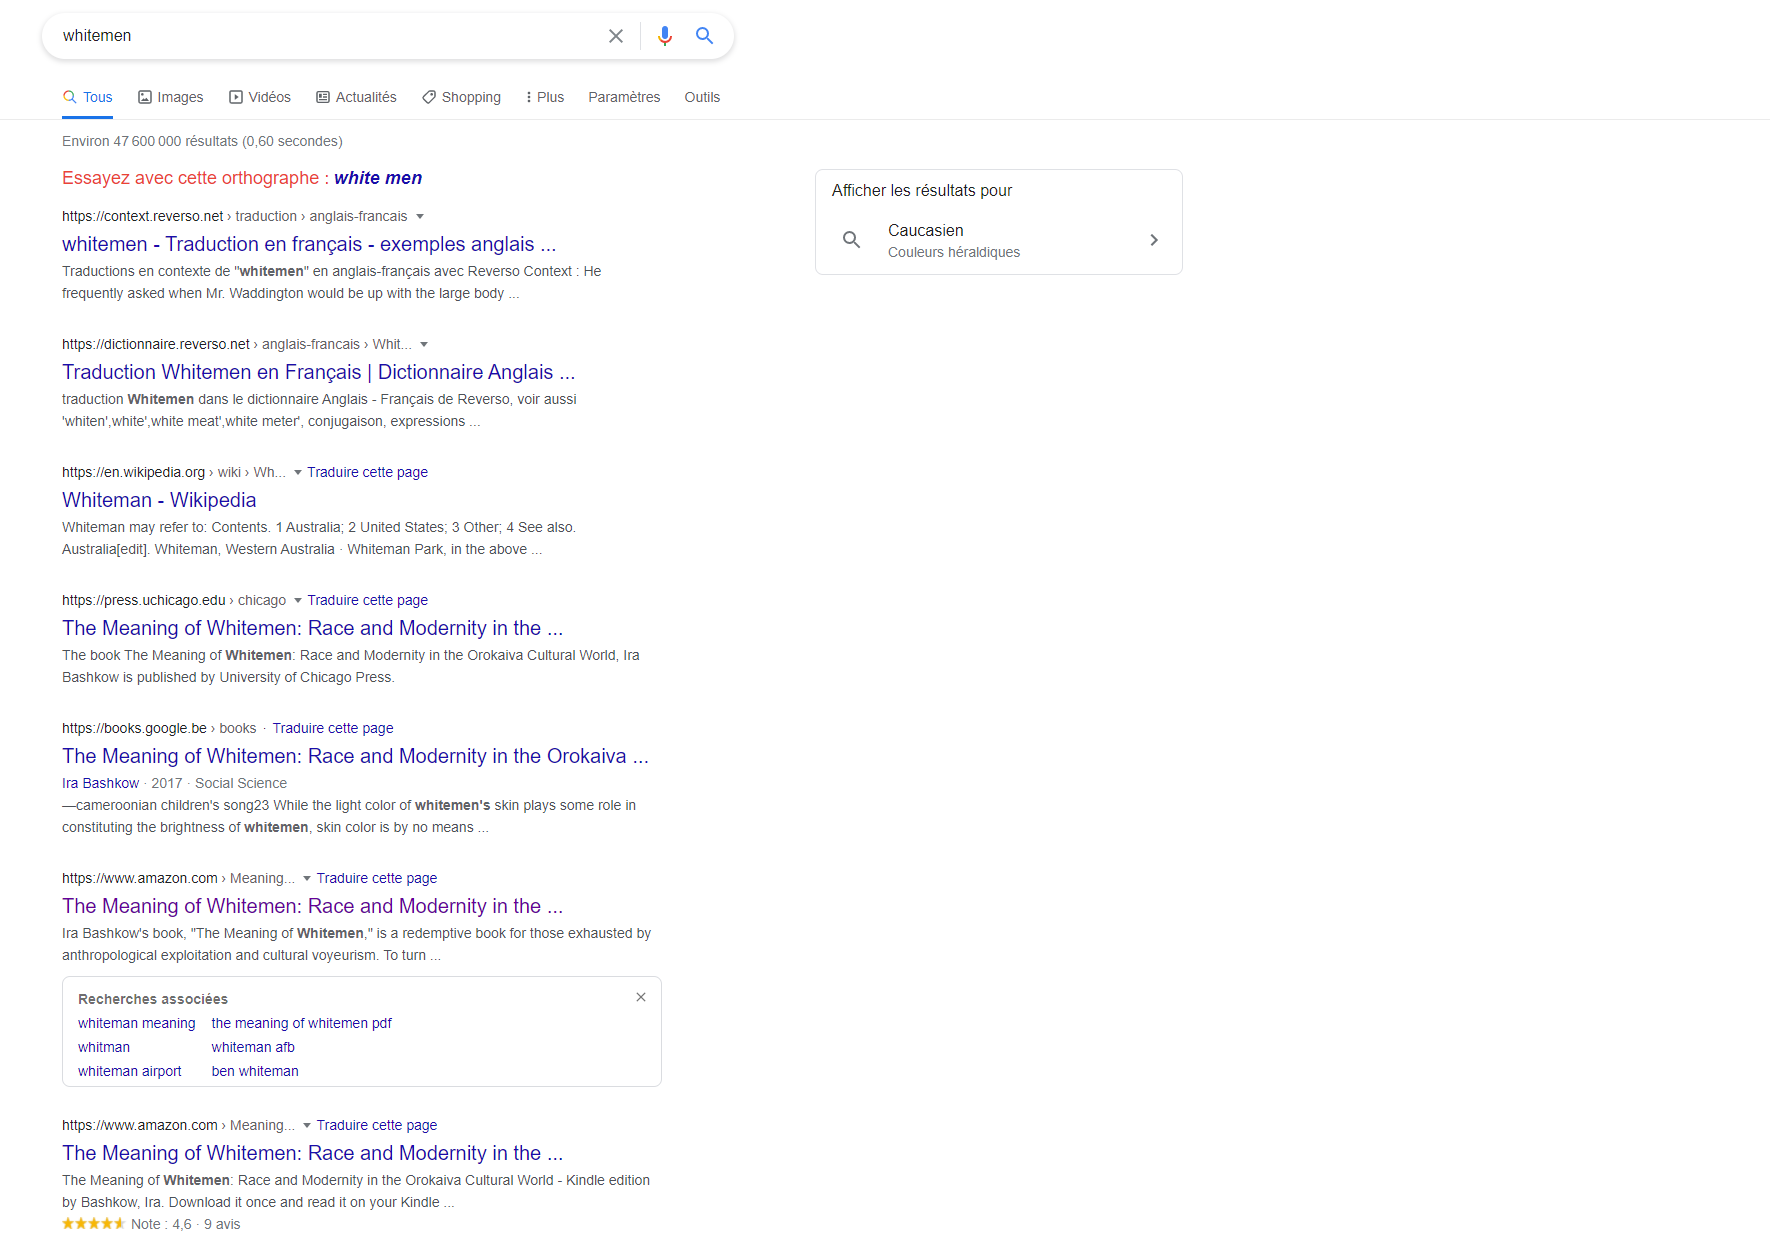1770x1255 pixels.
Task: Translate the Kindle edition Amazon result page
Action: pyautogui.click(x=377, y=1125)
